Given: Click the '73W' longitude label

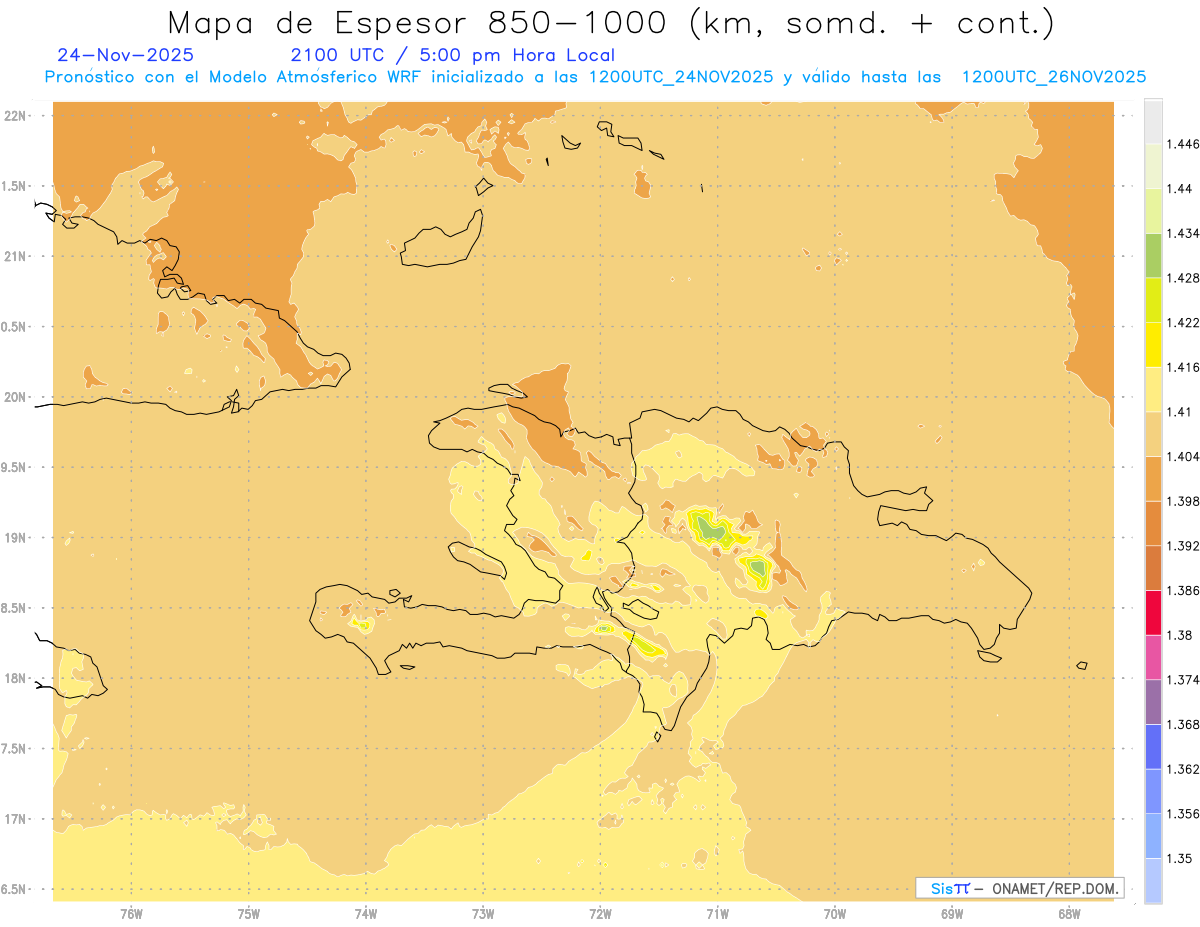Looking at the screenshot, I should point(483,914).
